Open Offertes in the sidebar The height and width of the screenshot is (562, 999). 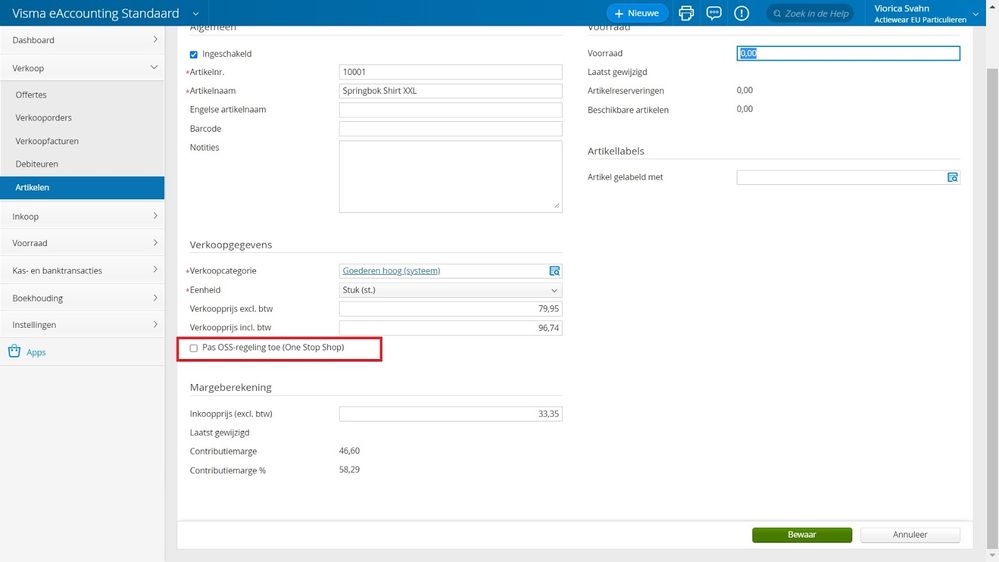click(31, 94)
